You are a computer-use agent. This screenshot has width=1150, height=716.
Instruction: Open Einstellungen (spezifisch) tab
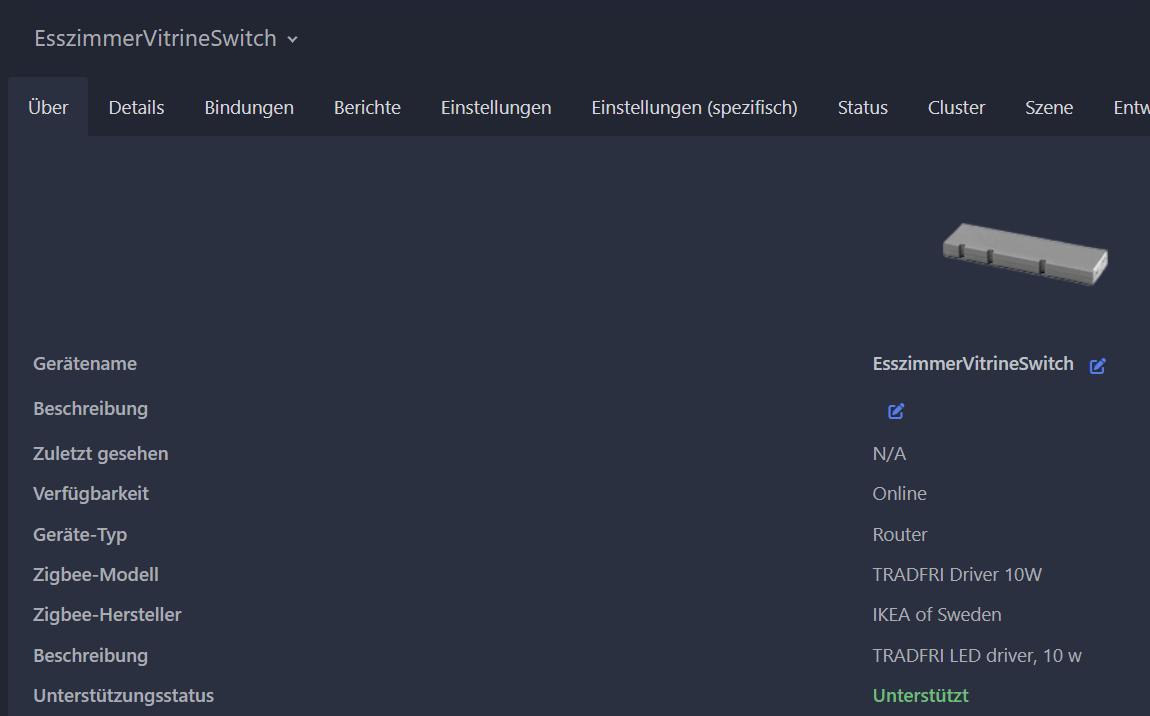tap(695, 107)
